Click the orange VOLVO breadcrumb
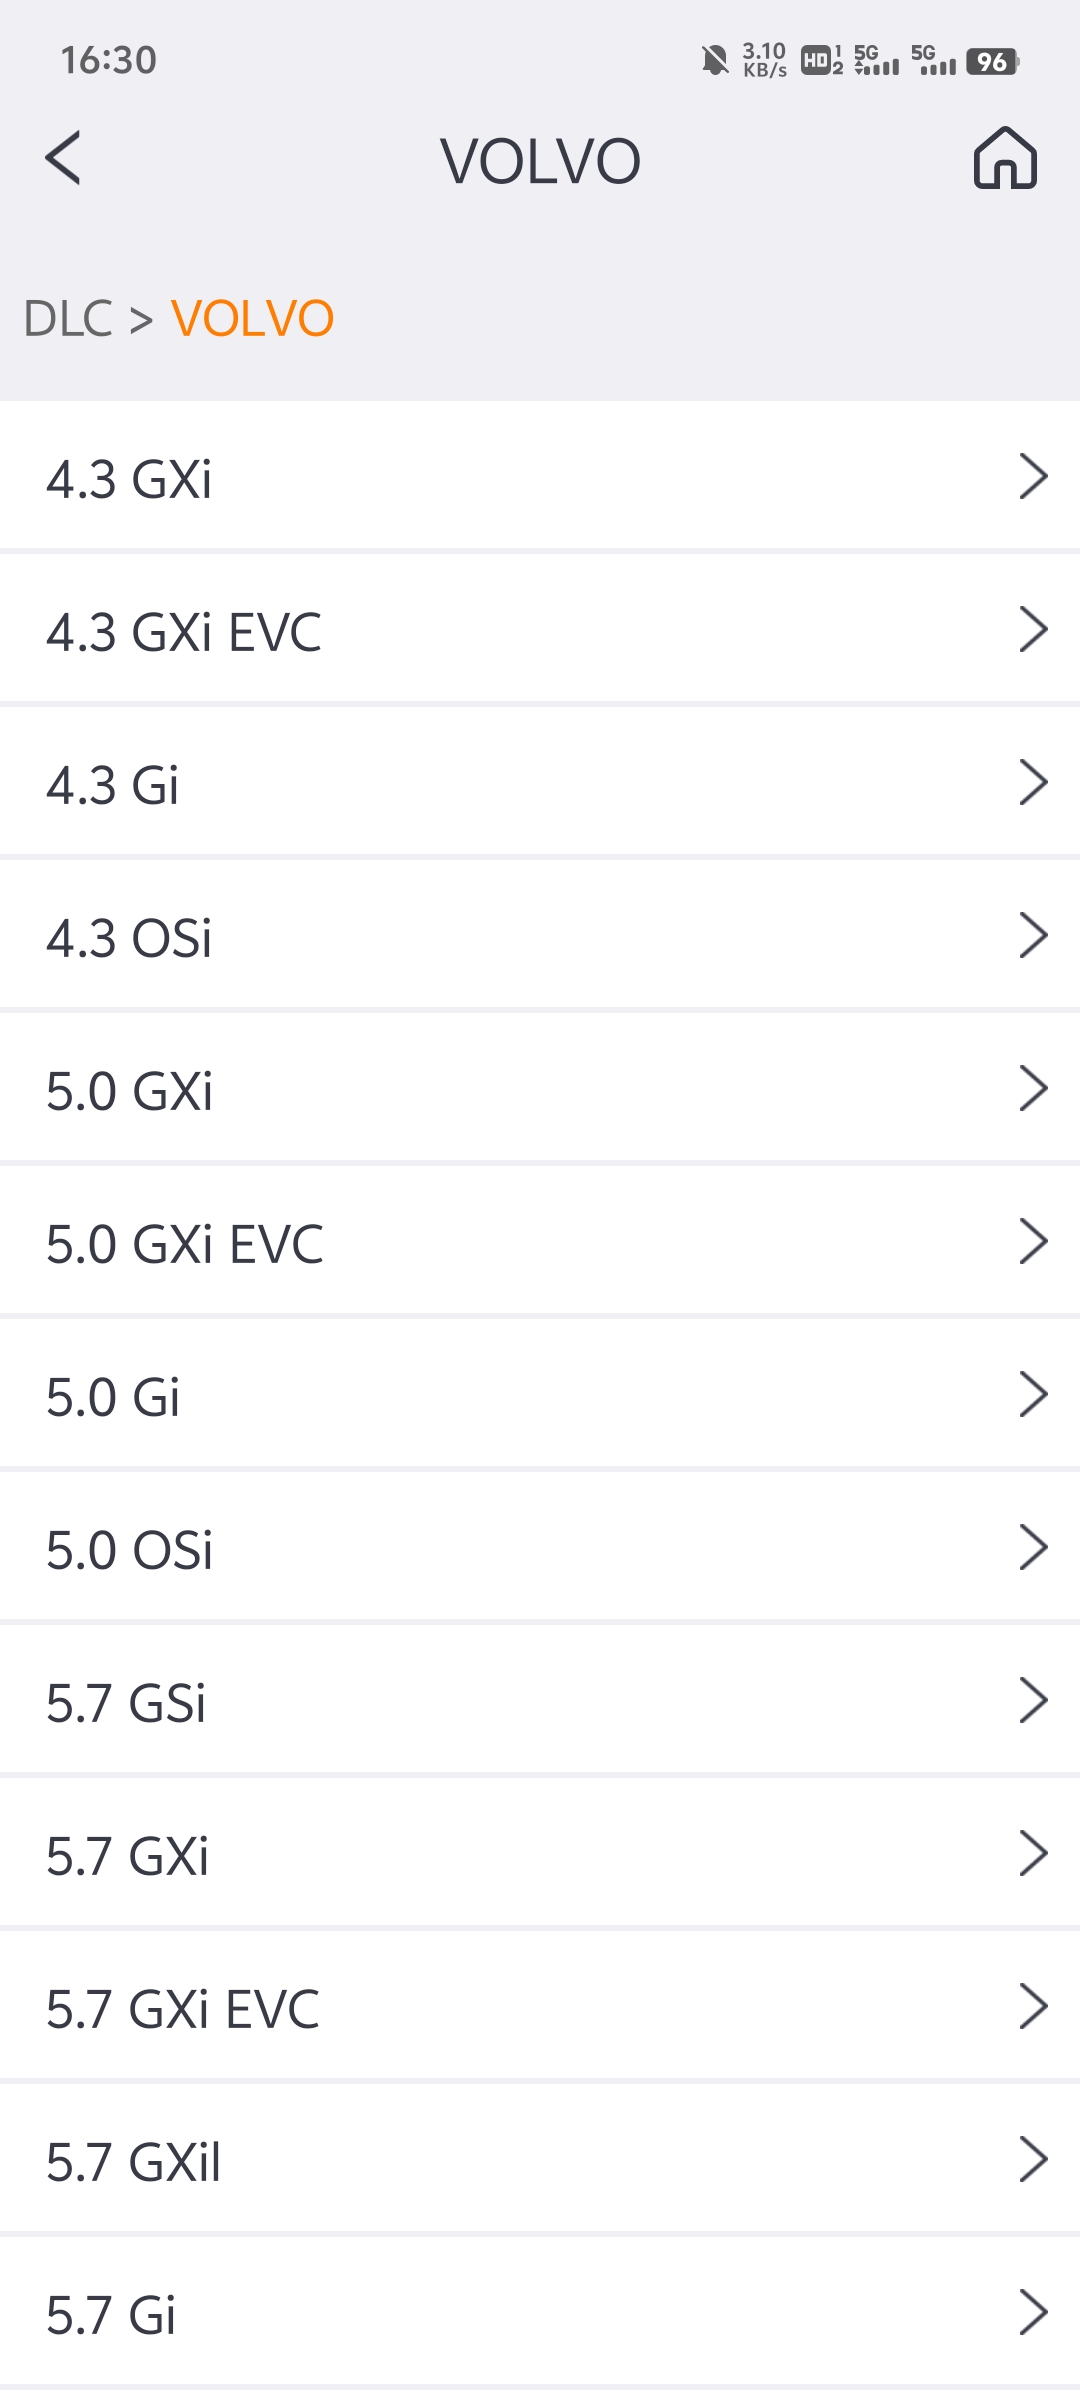Screen dimensions: 1080x2400 [x=252, y=319]
